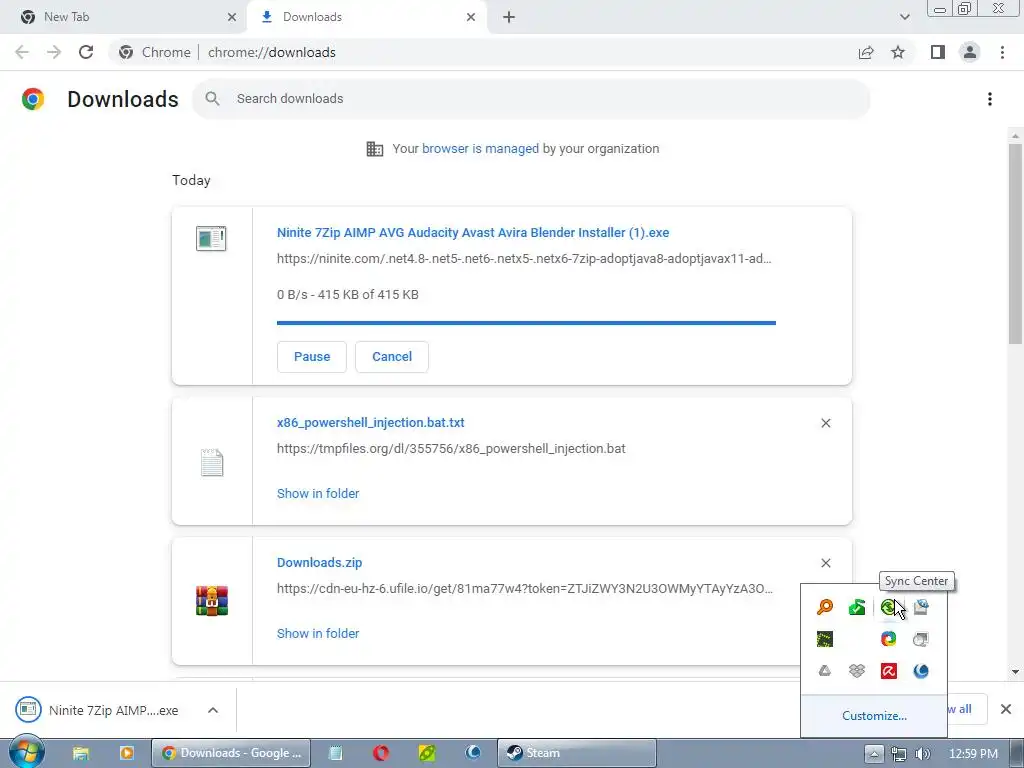
Task: Click the 12:59 PM clock
Action: coord(973,754)
